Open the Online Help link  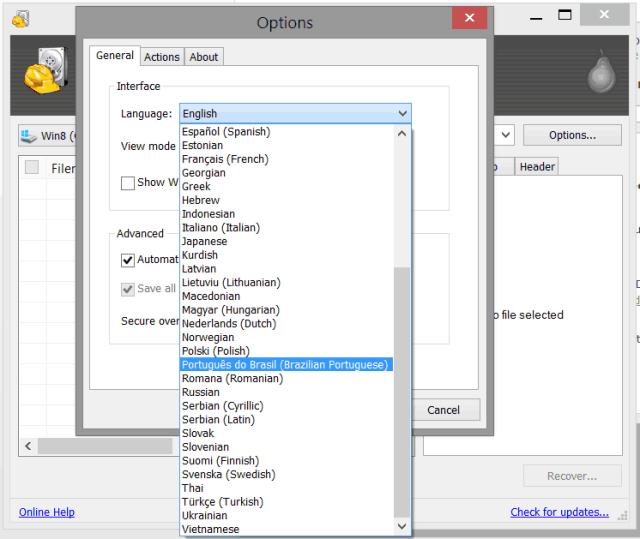coord(47,513)
